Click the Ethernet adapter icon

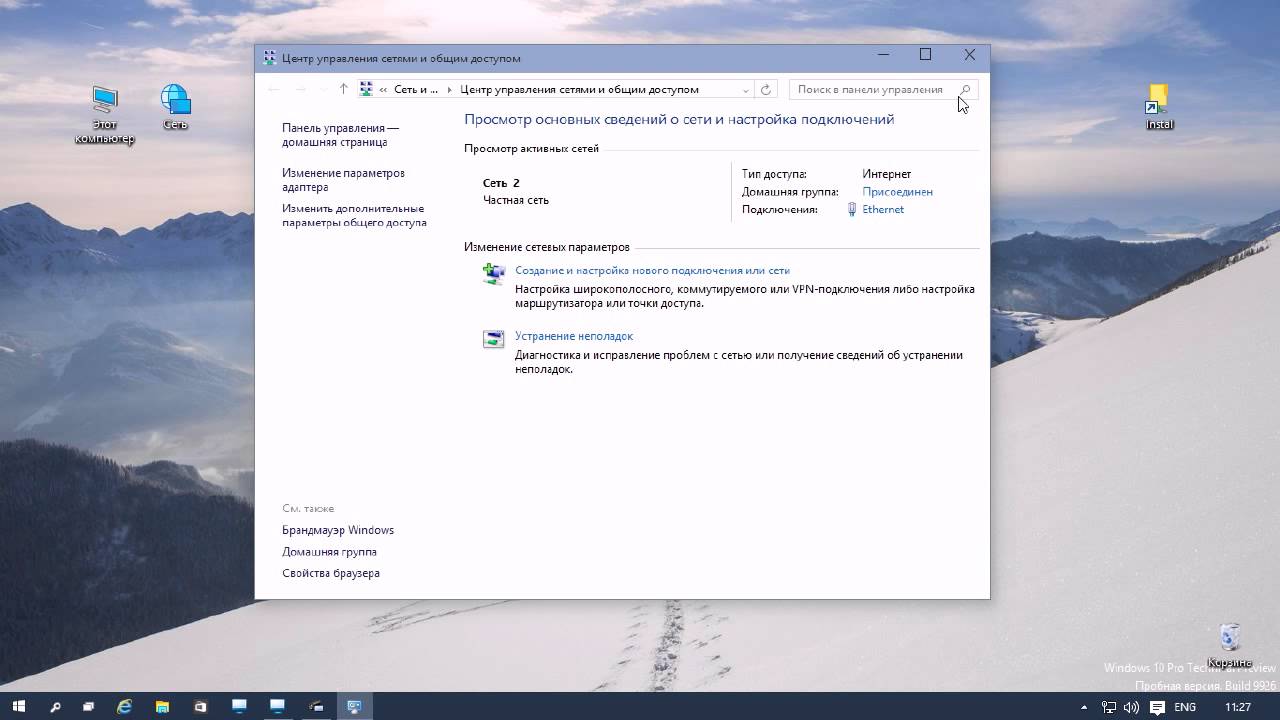pos(852,209)
